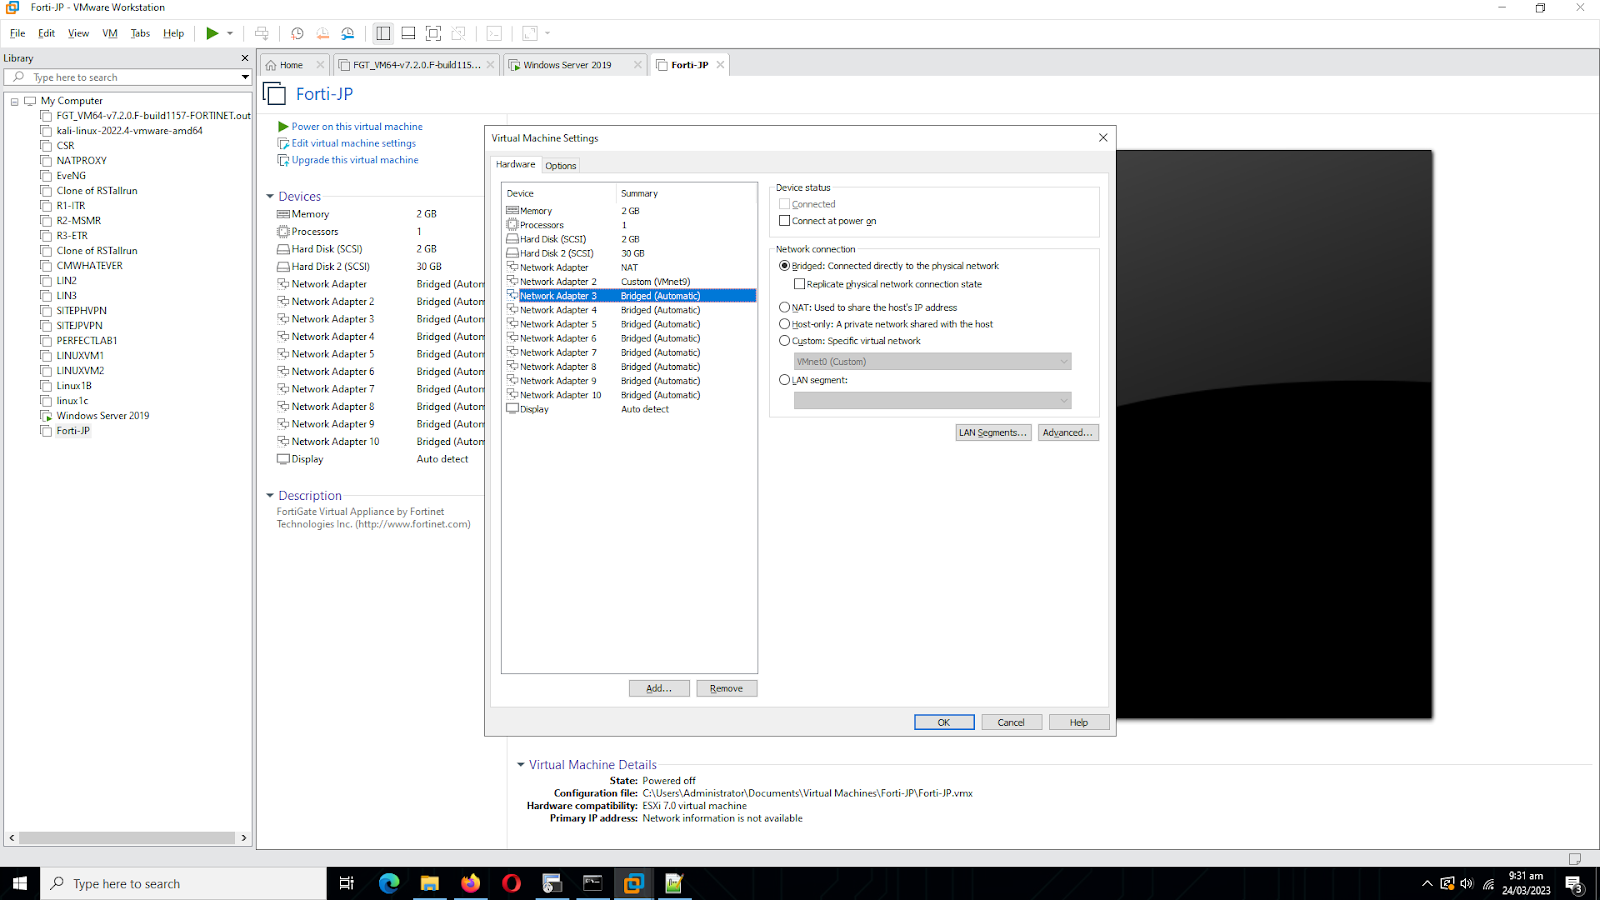
Task: Open the Edit menu
Action: (x=47, y=33)
